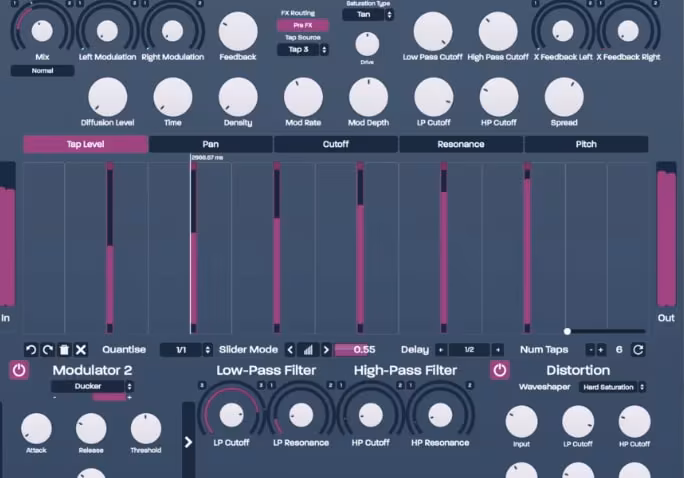The width and height of the screenshot is (684, 478).
Task: Click the X clear icon beside trash
Action: tap(81, 350)
